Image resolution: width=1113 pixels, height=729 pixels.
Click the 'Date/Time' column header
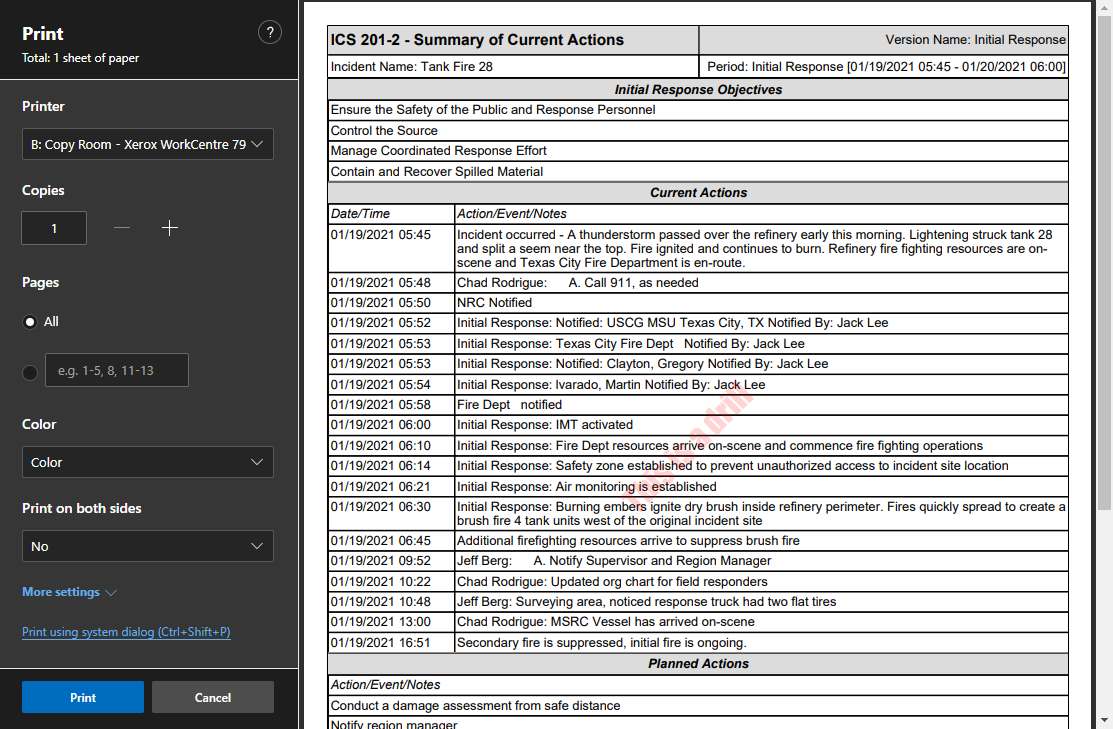(360, 214)
